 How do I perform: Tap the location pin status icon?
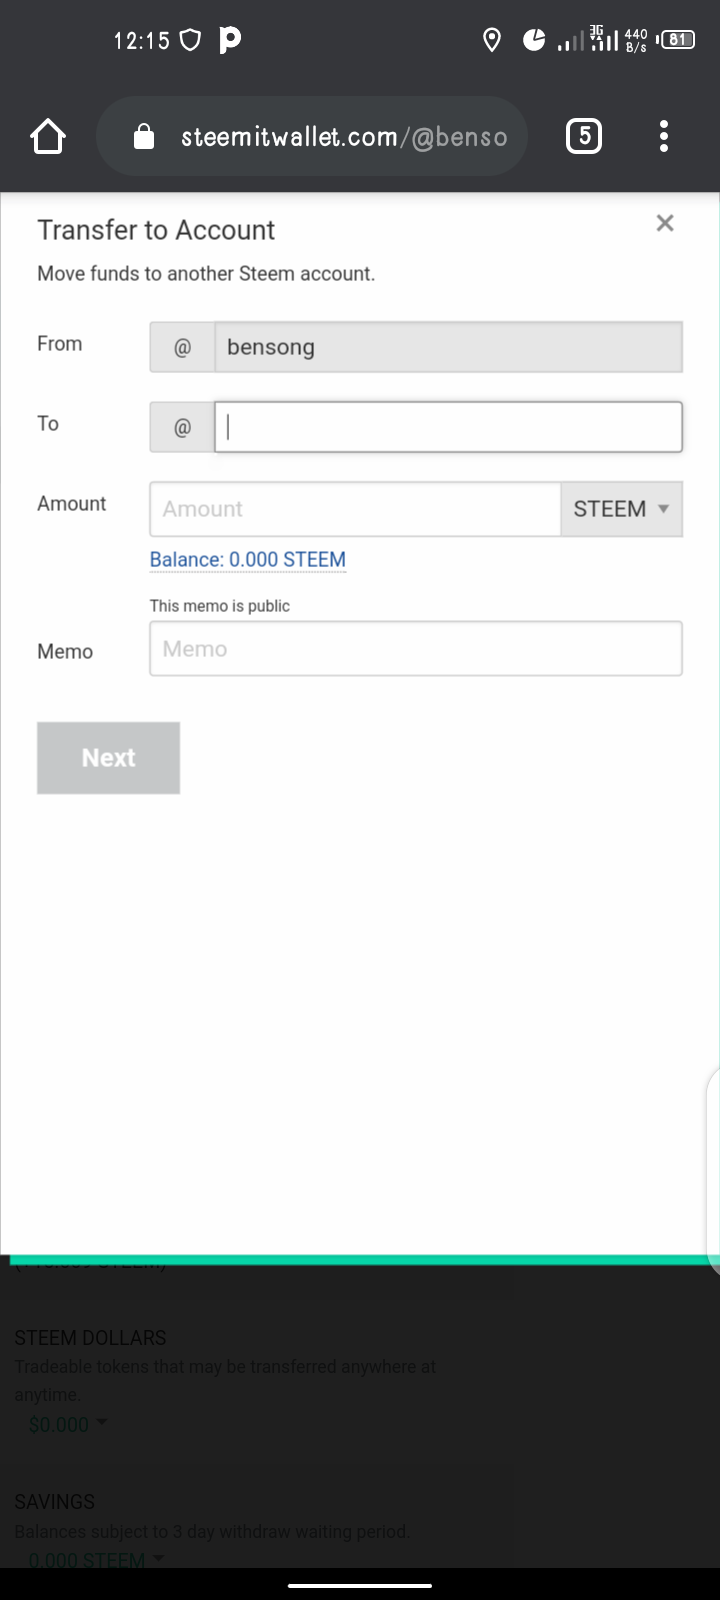click(x=491, y=40)
